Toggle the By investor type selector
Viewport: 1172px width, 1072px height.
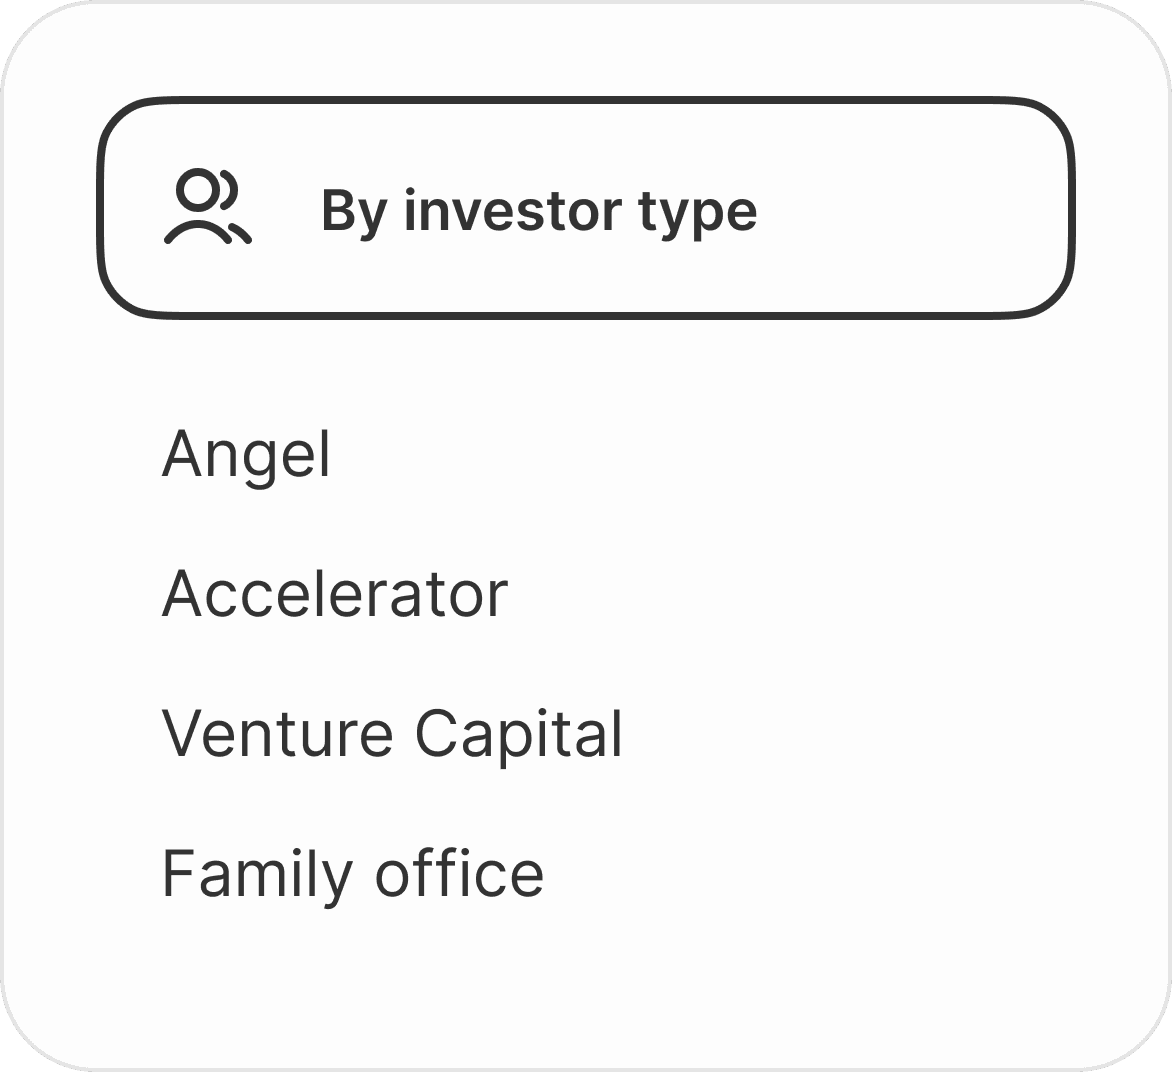pyautogui.click(x=585, y=208)
